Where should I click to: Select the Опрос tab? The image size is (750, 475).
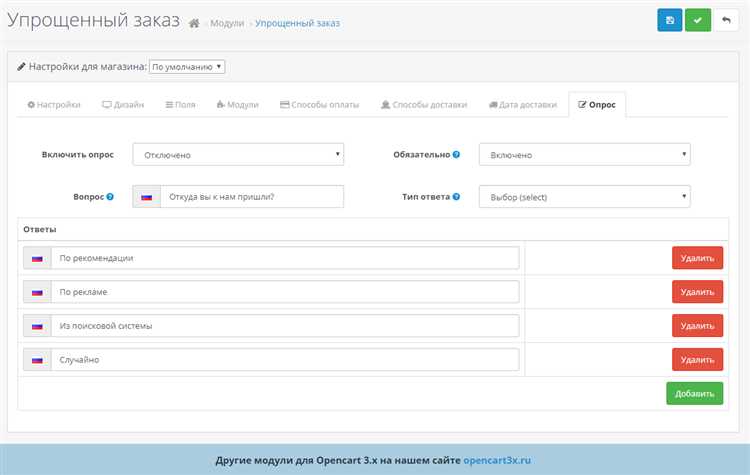tap(597, 105)
